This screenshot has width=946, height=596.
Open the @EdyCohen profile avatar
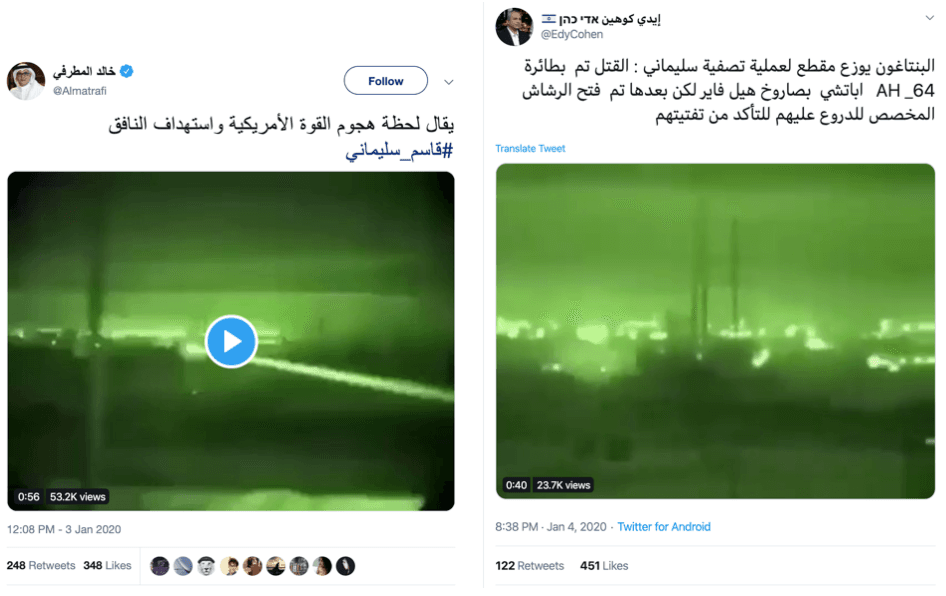pos(514,27)
